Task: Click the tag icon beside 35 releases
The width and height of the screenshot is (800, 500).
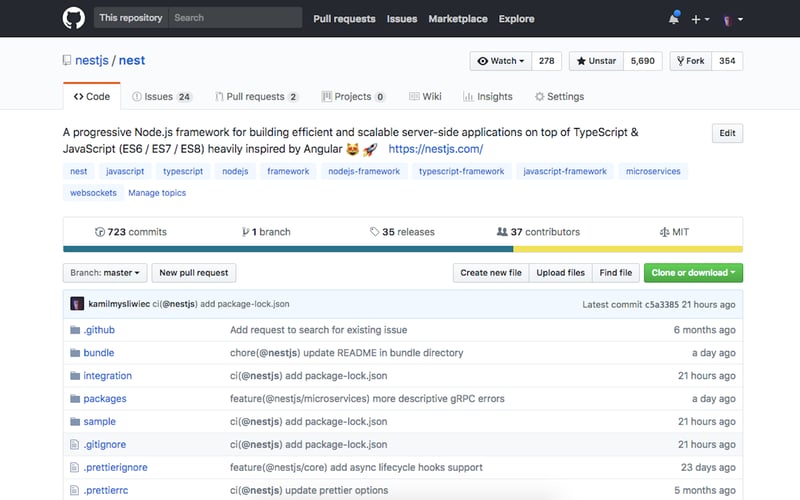Action: [x=374, y=232]
